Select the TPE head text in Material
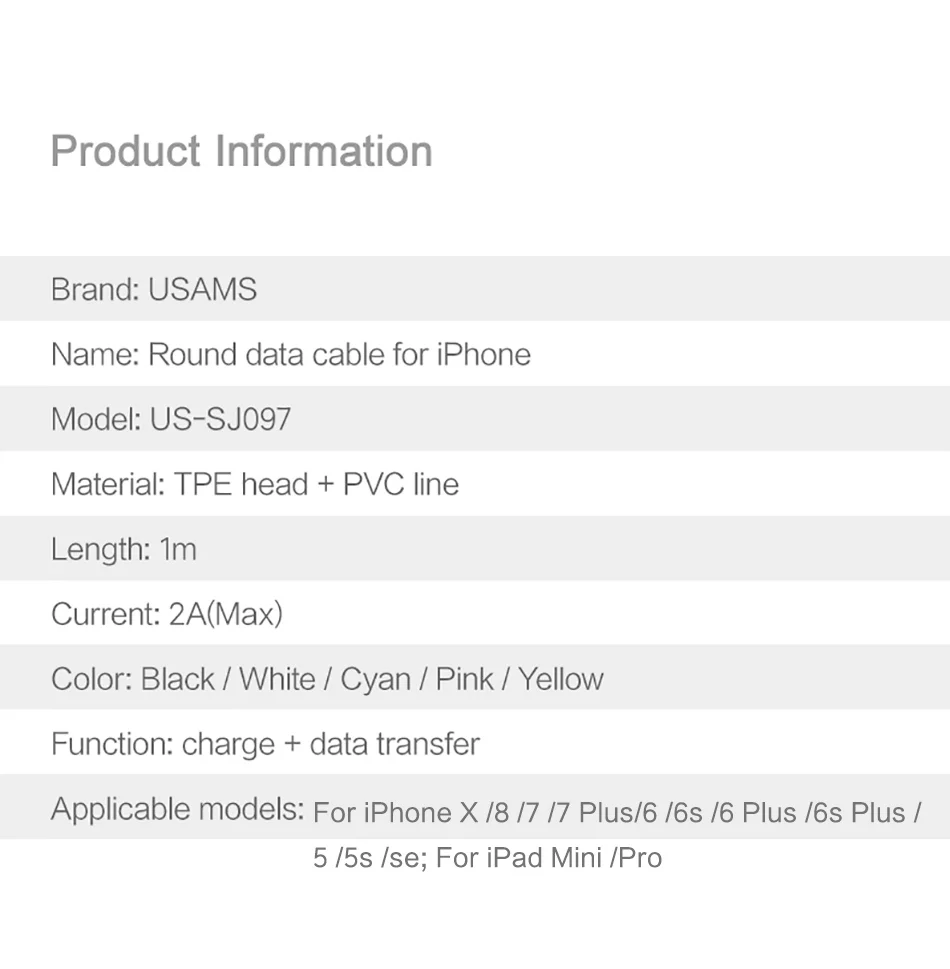Screen dimensions: 950x969 (x=240, y=485)
